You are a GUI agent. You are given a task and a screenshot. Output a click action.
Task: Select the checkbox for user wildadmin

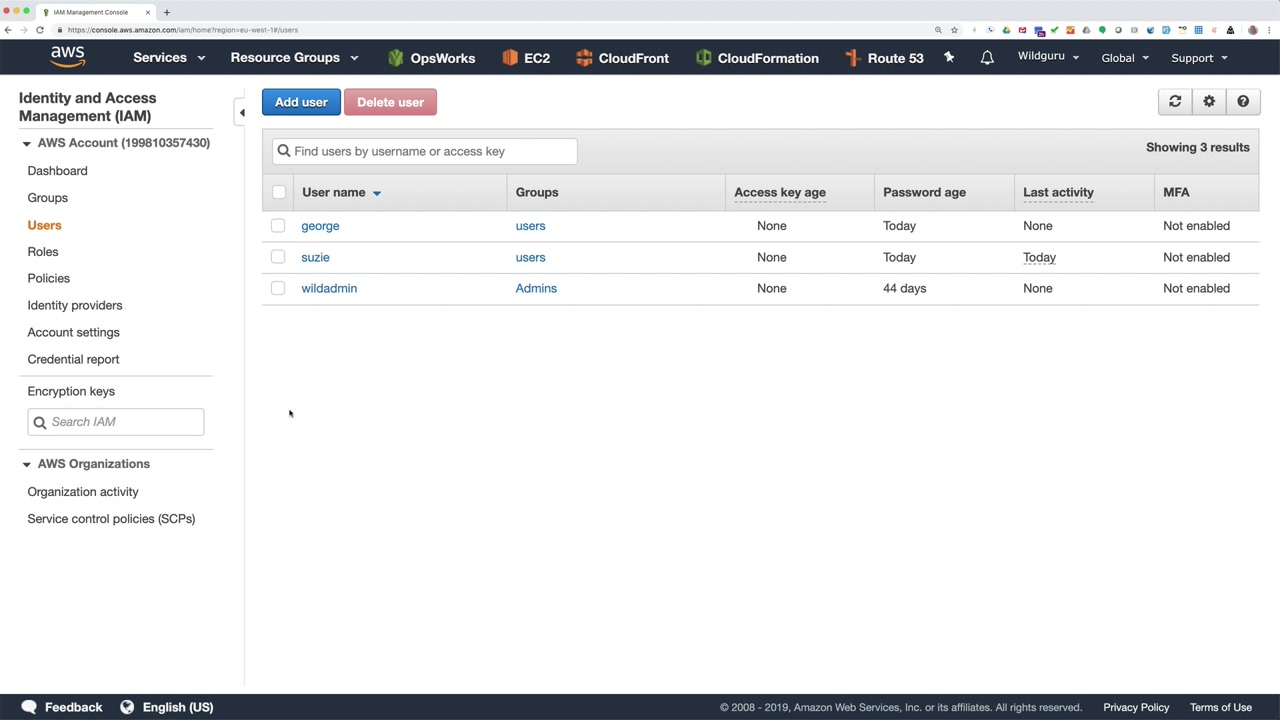click(278, 288)
